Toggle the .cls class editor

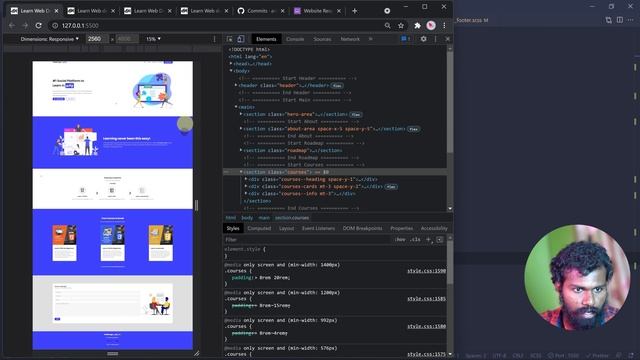point(415,240)
